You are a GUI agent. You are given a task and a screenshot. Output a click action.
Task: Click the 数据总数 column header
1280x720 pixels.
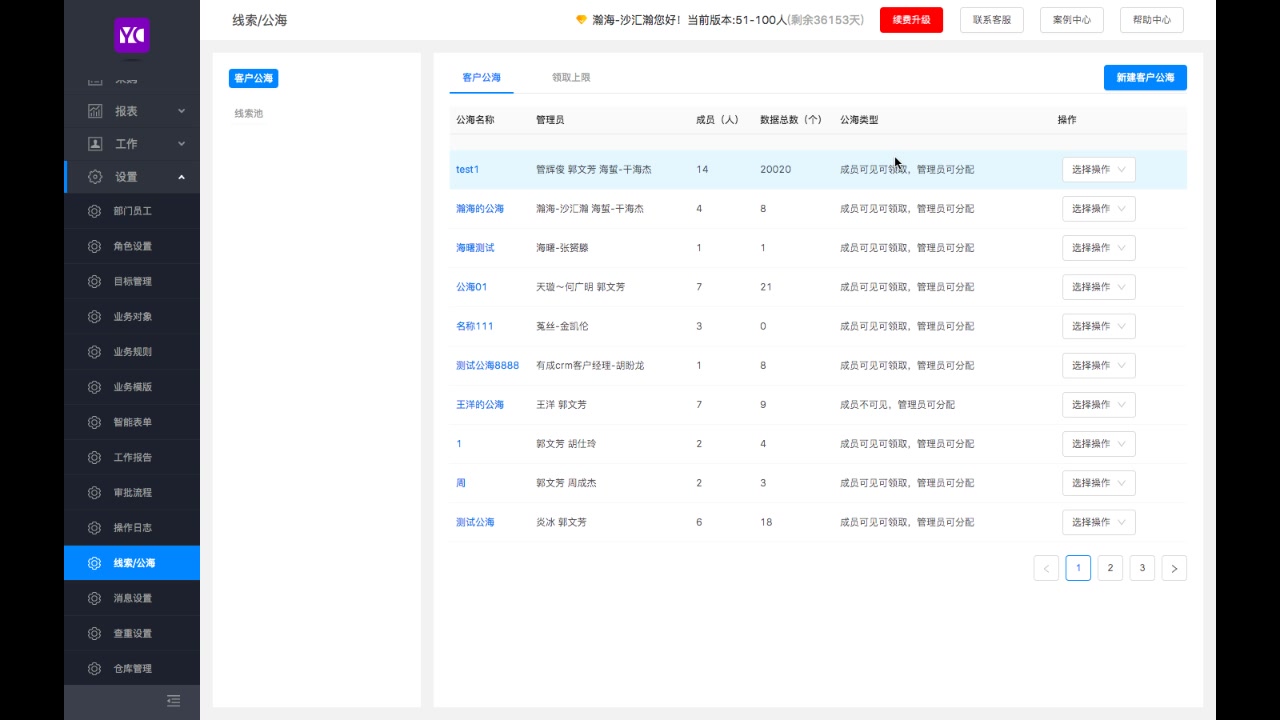791,120
